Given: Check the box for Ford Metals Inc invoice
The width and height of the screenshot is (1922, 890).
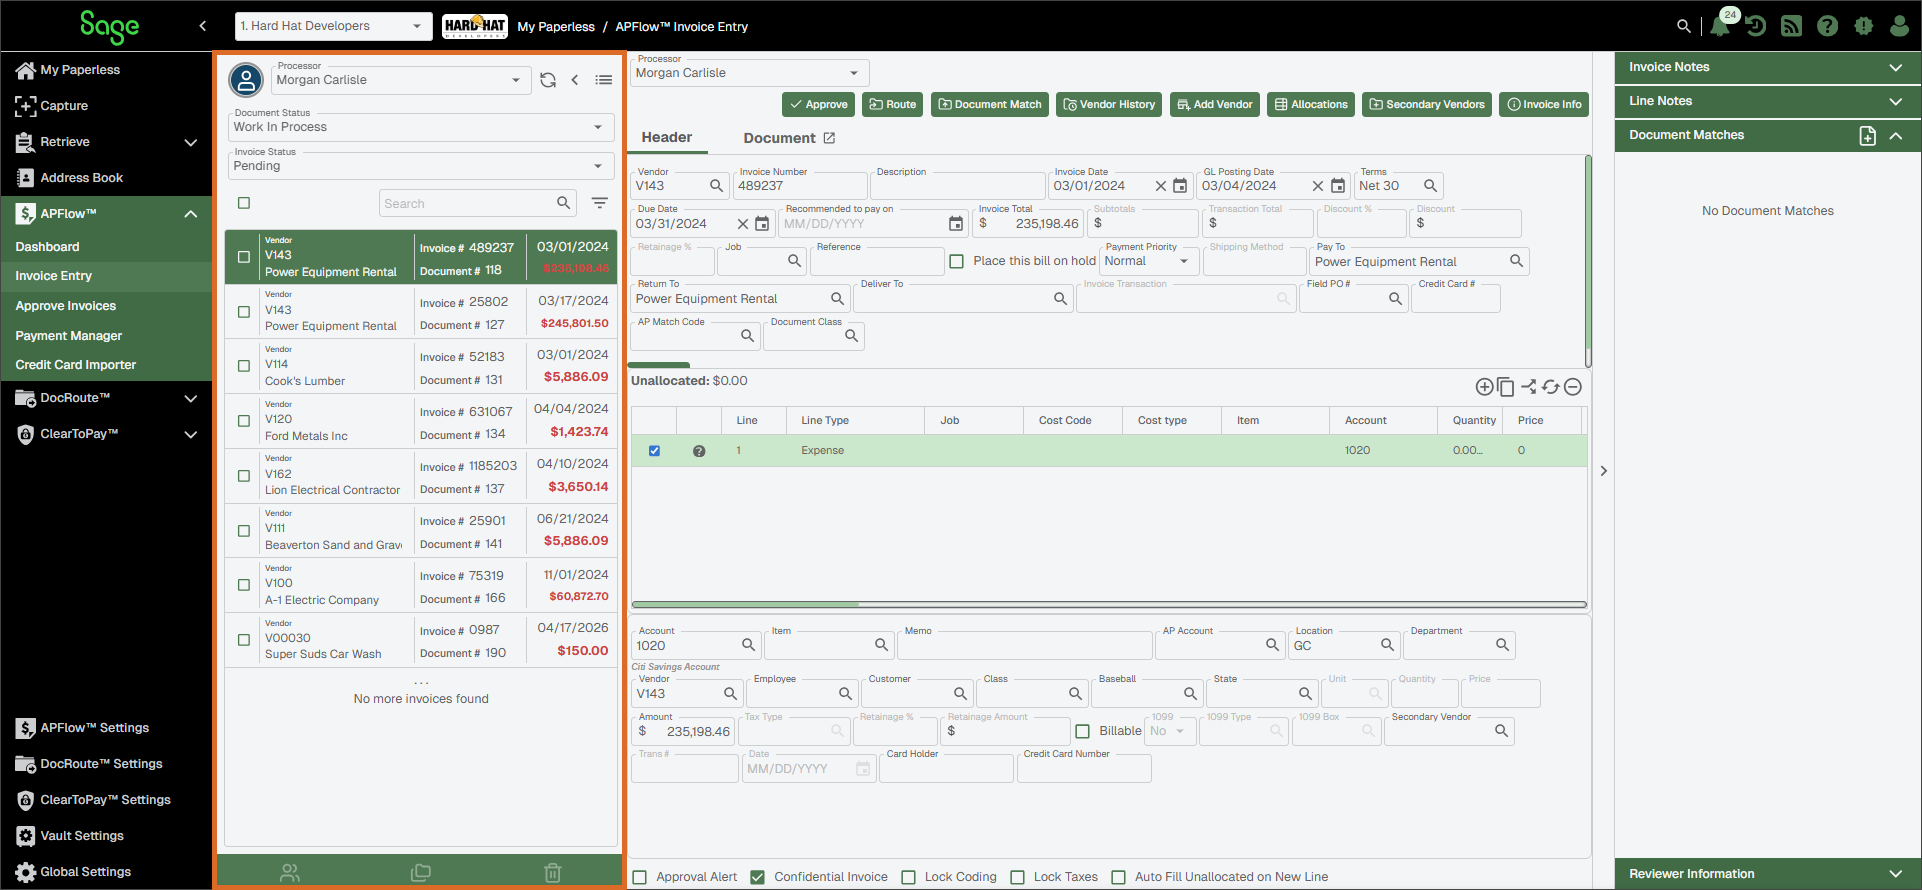Looking at the screenshot, I should 244,421.
